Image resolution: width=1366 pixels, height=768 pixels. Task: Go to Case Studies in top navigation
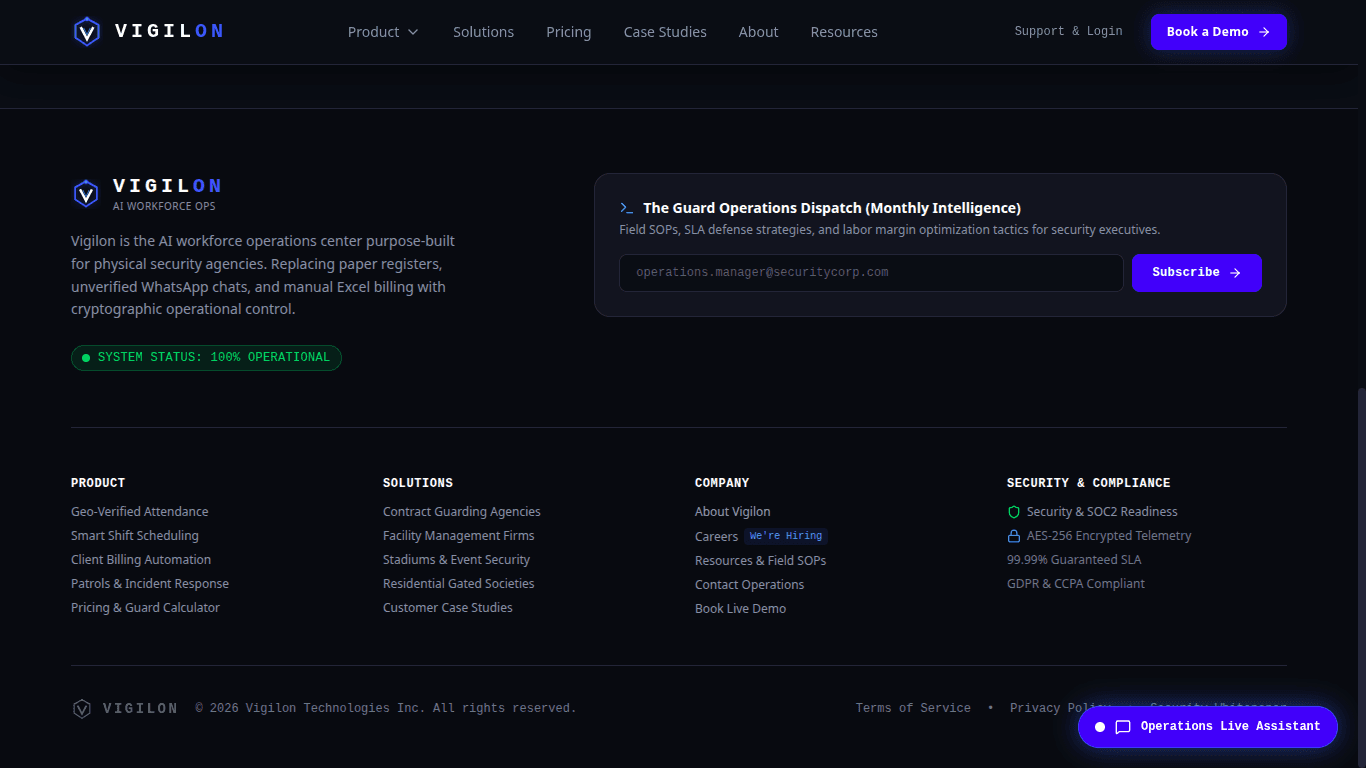665,32
